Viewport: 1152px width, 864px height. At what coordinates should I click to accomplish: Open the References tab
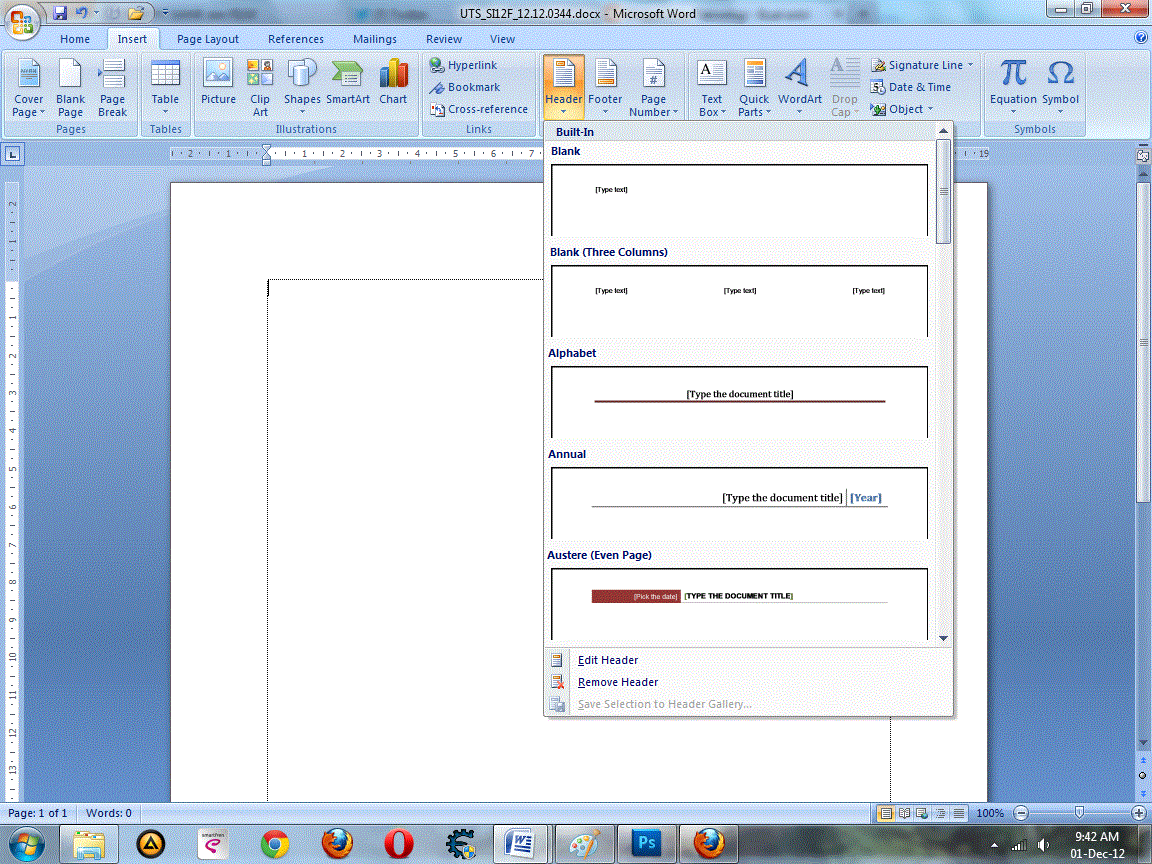[295, 39]
